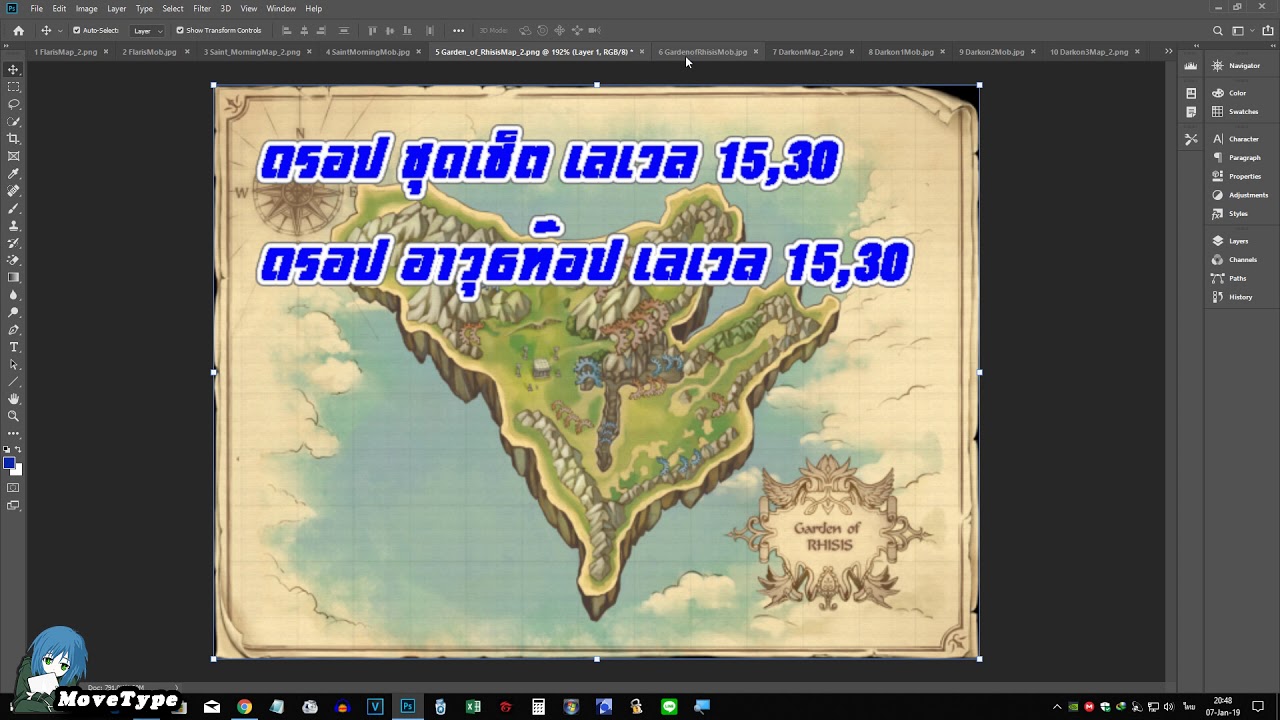Image resolution: width=1280 pixels, height=720 pixels.
Task: Open the Filter menu
Action: click(202, 8)
